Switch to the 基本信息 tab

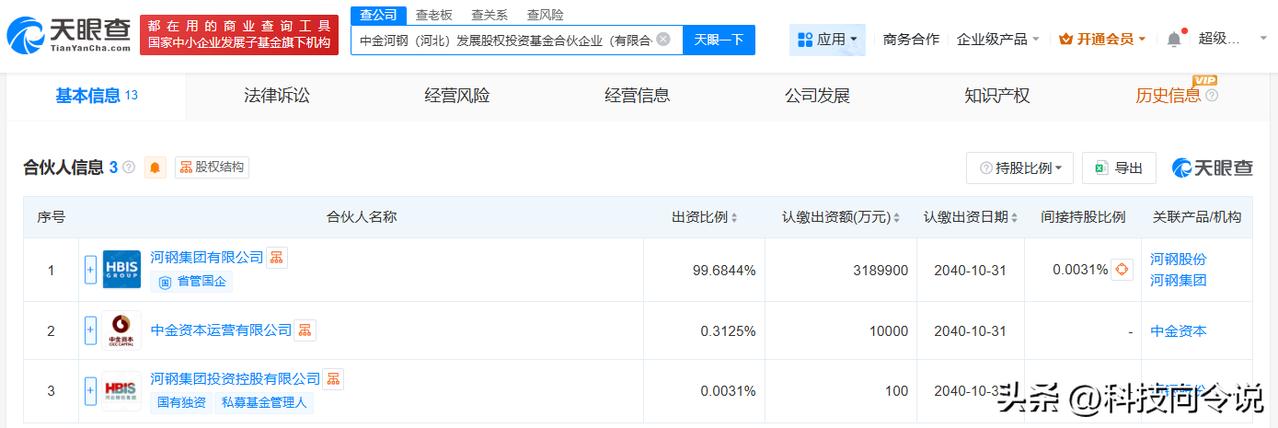[x=96, y=96]
